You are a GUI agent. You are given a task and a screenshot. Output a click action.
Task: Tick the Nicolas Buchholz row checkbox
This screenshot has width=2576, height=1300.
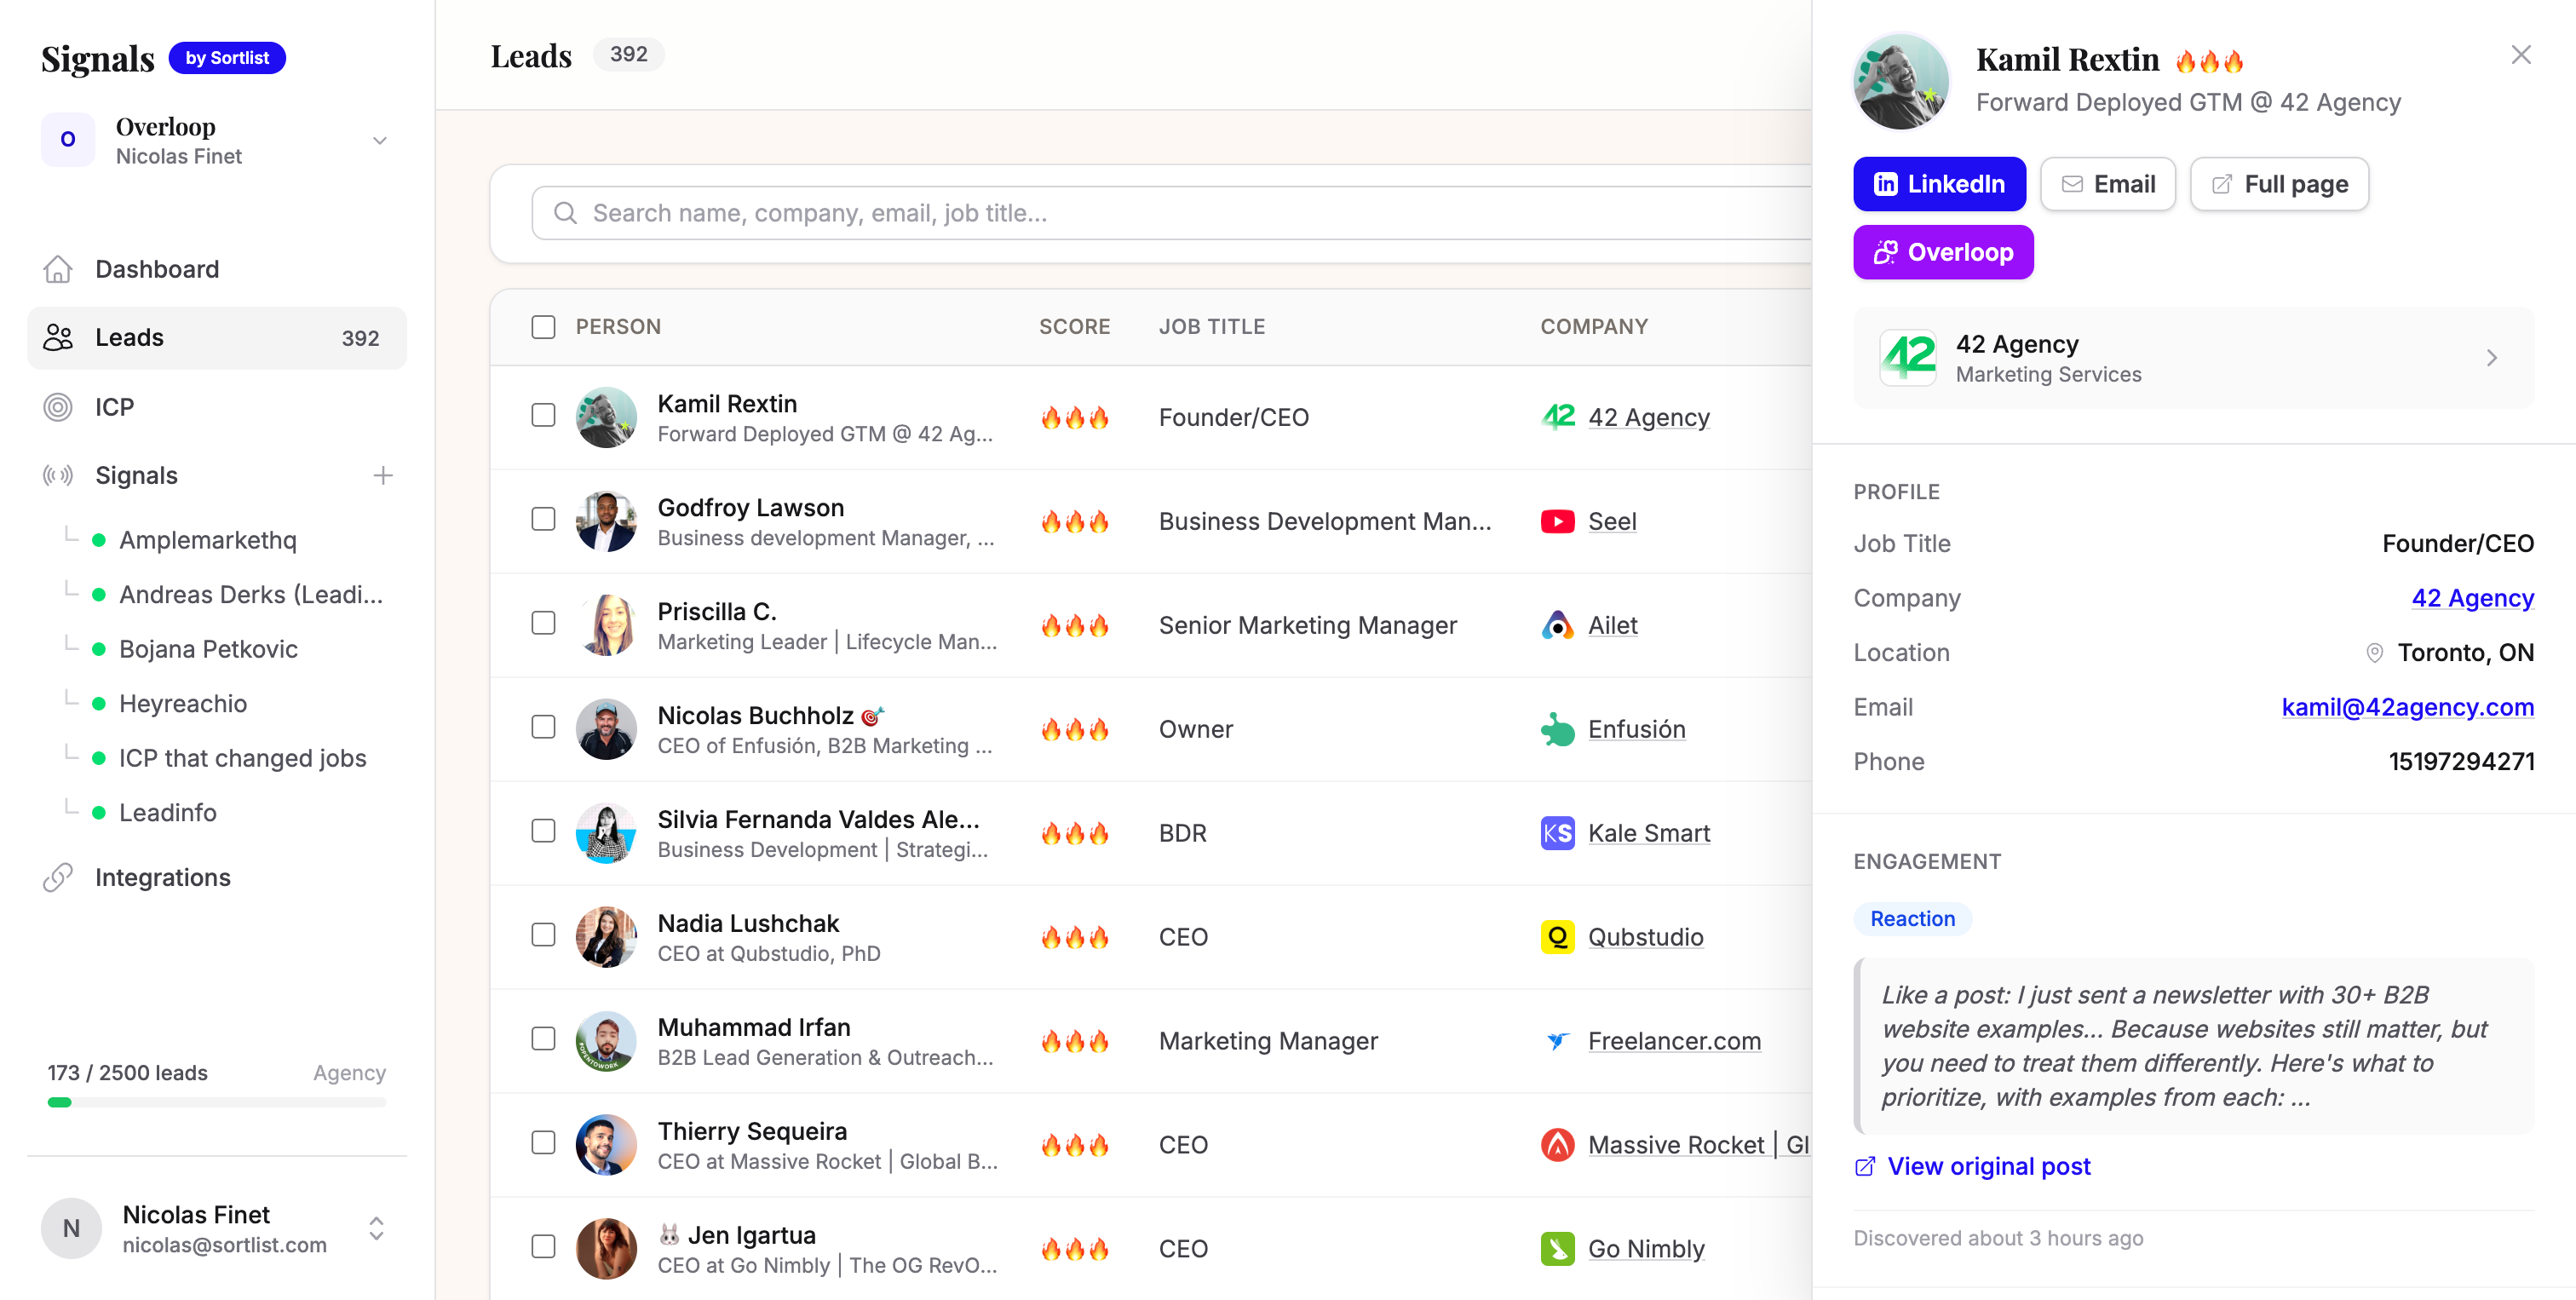click(543, 727)
